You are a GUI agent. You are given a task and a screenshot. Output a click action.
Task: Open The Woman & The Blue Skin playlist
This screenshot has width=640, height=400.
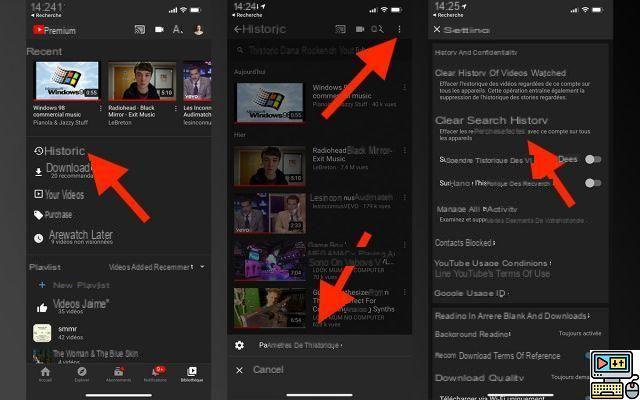86,355
